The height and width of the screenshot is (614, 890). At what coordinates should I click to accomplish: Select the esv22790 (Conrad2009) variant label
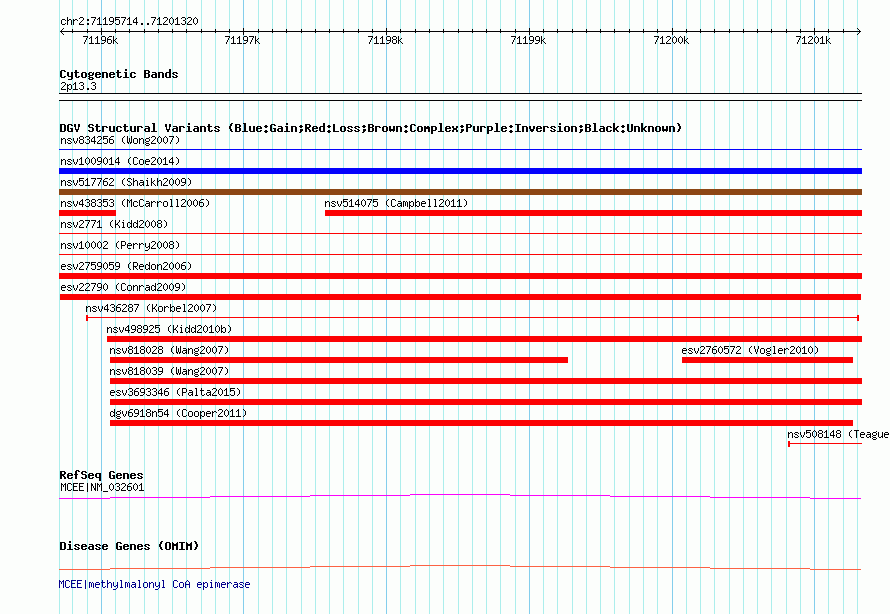coord(123,287)
